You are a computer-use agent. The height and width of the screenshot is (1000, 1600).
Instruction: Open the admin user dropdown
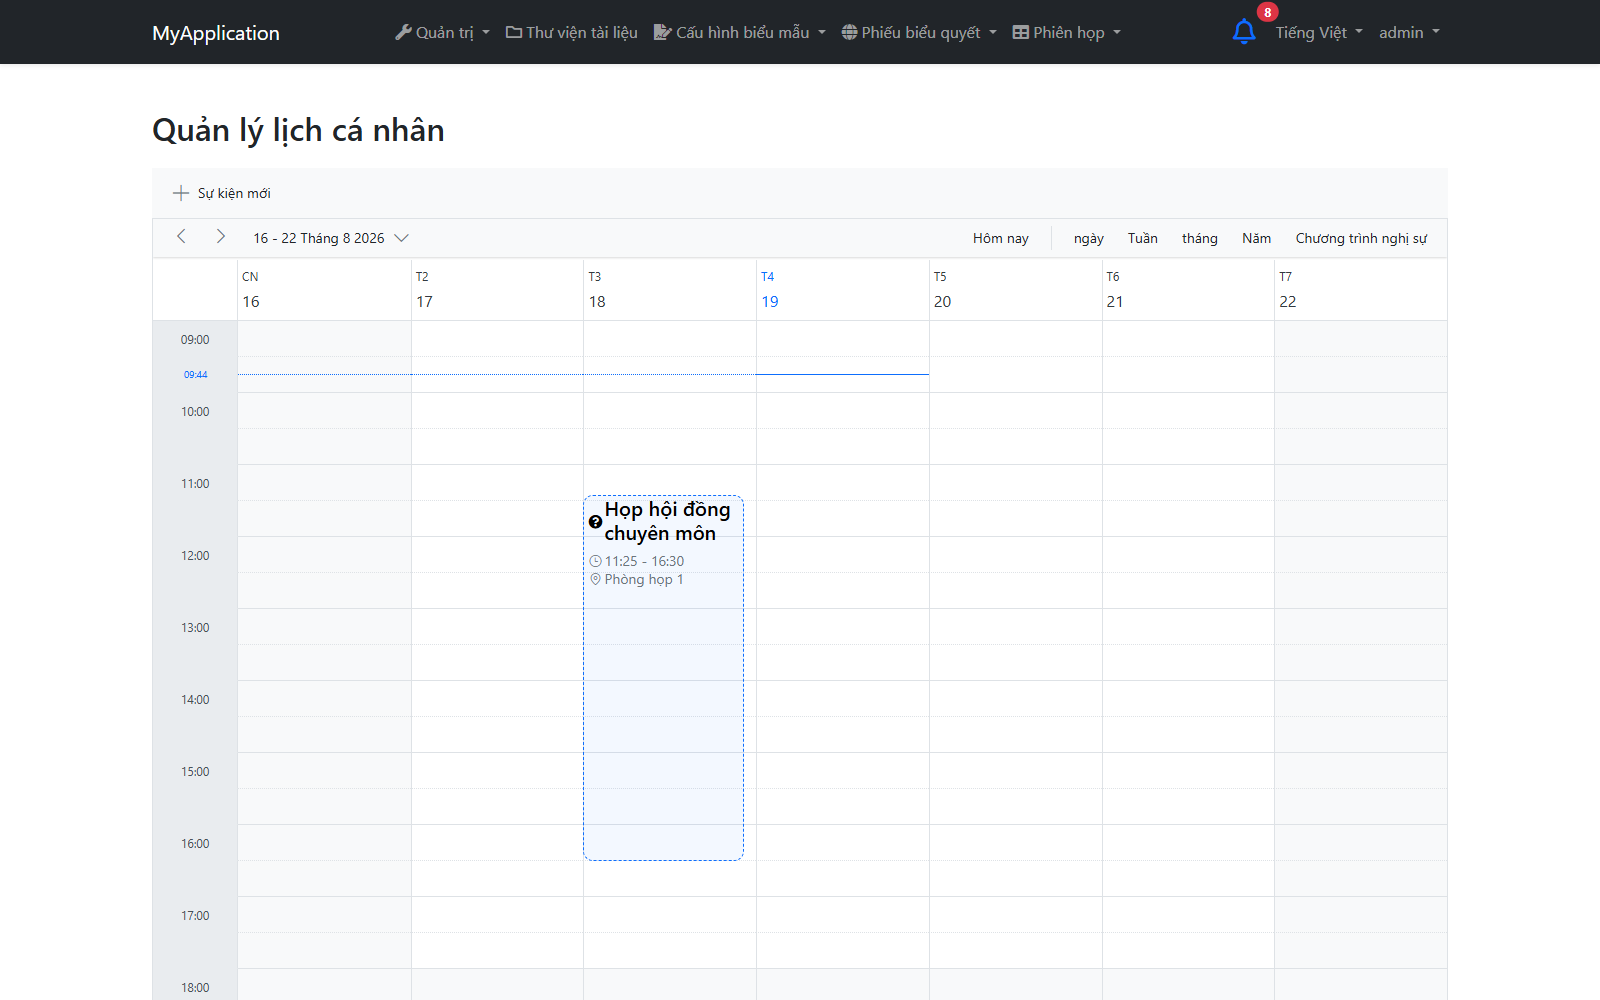pos(1409,32)
